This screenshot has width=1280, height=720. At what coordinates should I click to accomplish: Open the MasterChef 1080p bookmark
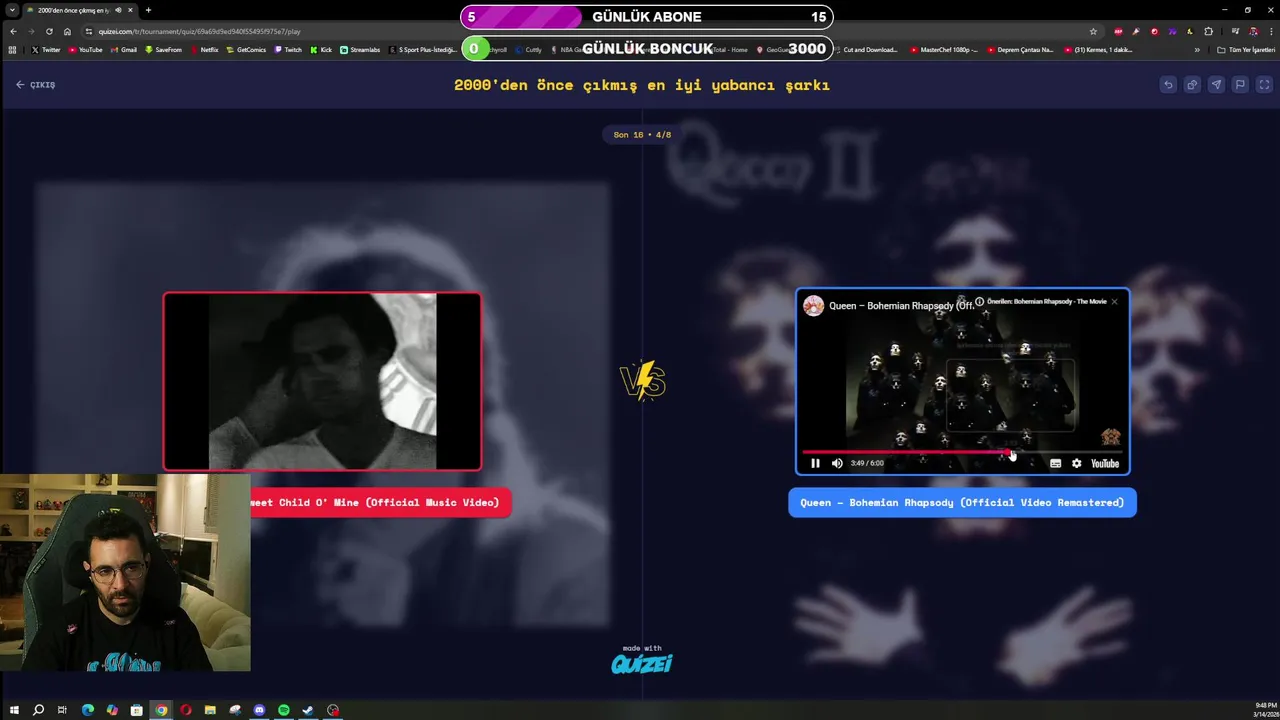tap(944, 50)
